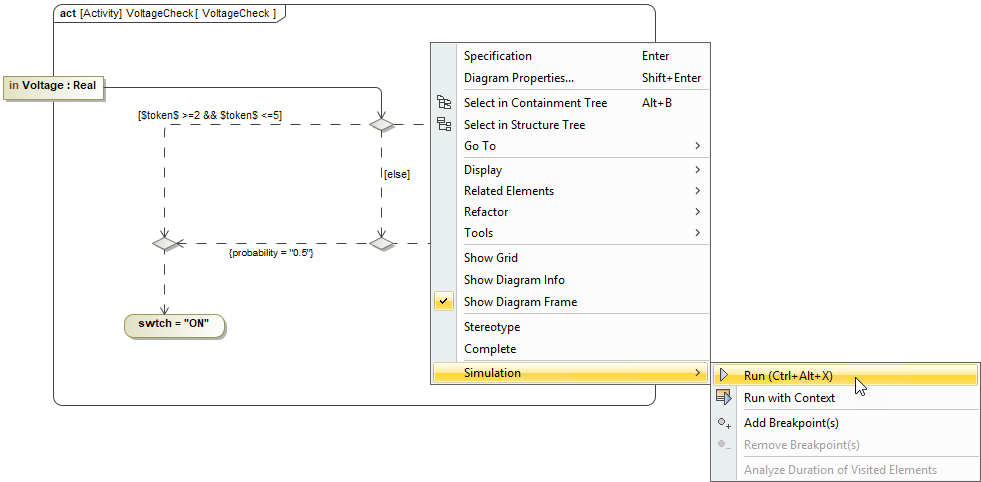Screen dimensions: 981x482
Task: Expand the Related Elements submenu arrow
Action: coord(697,191)
